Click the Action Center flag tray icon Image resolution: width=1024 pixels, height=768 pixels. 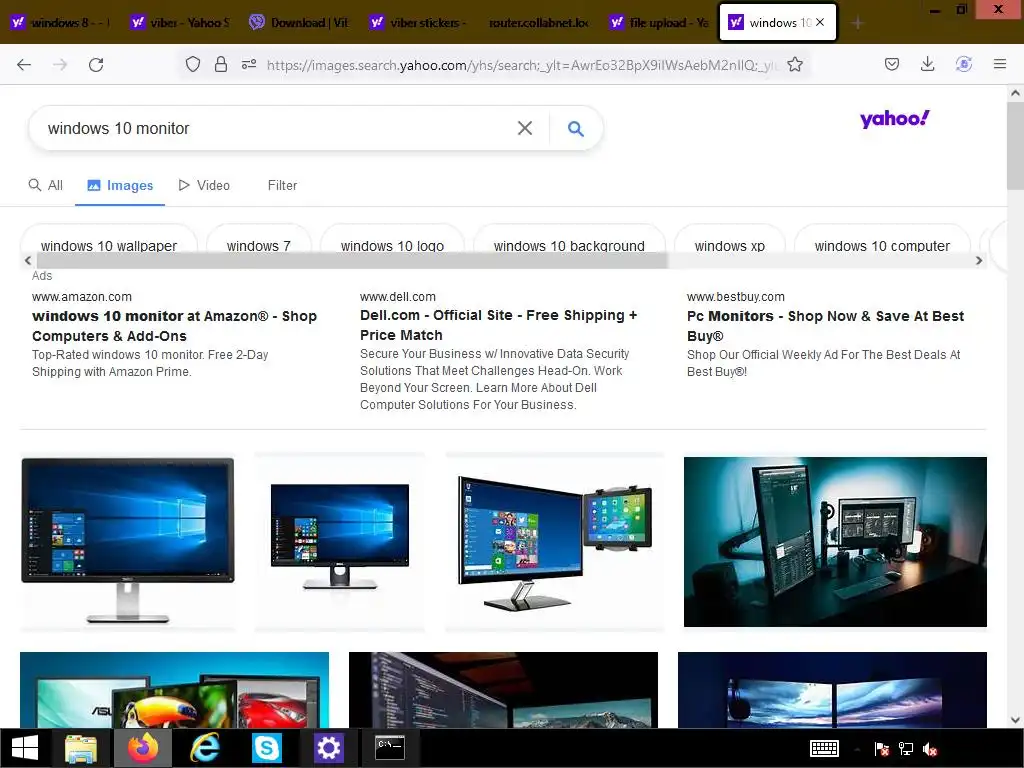pyautogui.click(x=881, y=748)
